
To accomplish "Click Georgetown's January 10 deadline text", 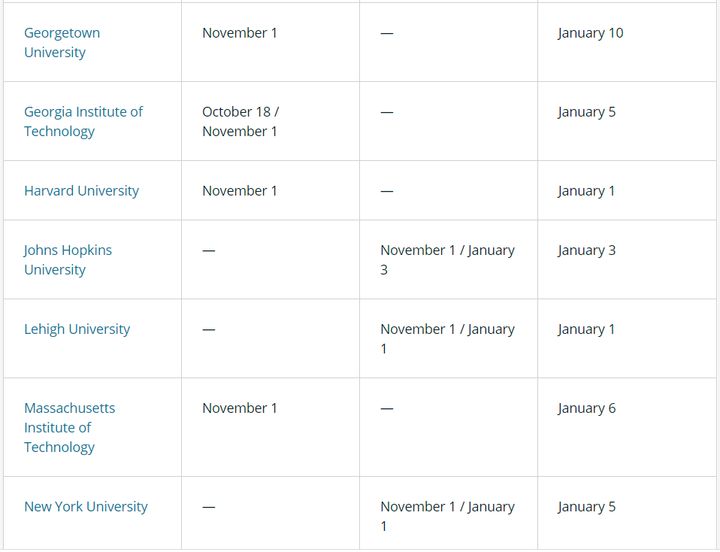I will [590, 33].
